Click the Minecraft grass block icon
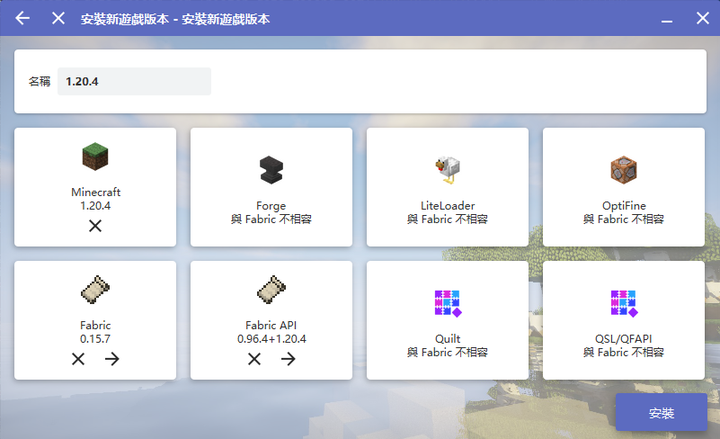 tap(95, 156)
